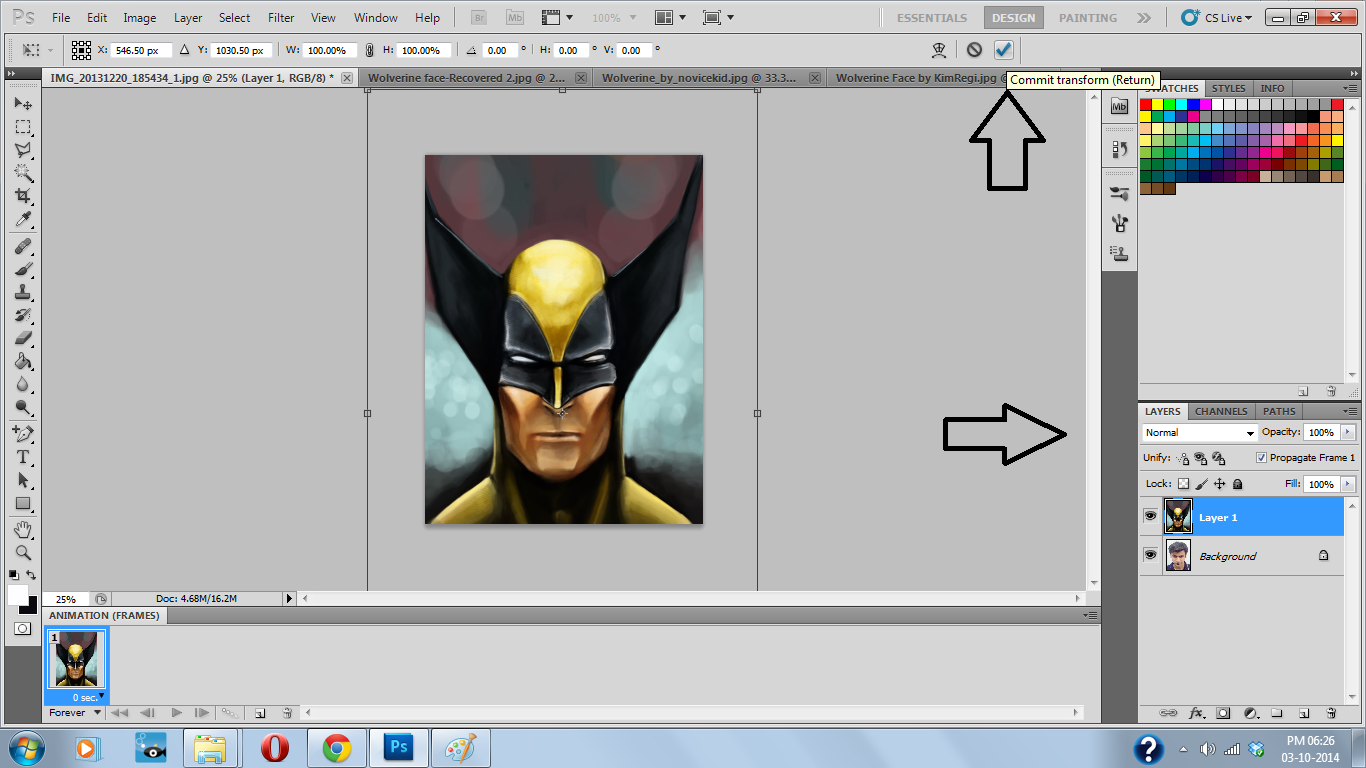This screenshot has width=1366, height=768.
Task: Pick the red swatch in Swatches panel
Action: coord(1146,104)
